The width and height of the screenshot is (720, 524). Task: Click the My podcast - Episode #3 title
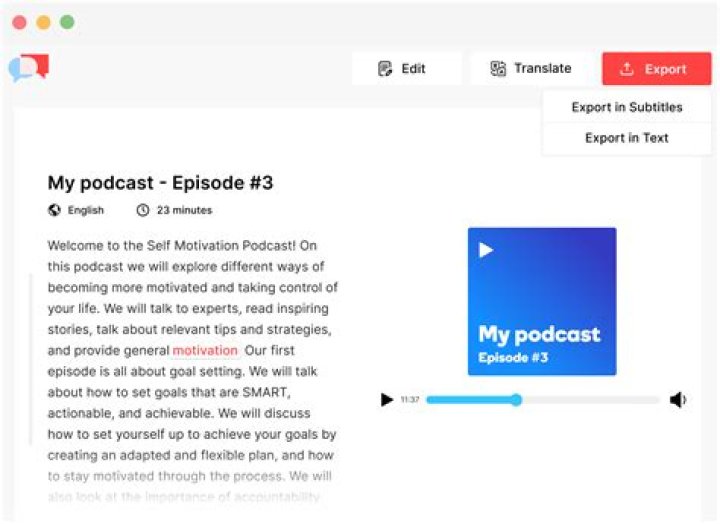[x=160, y=183]
